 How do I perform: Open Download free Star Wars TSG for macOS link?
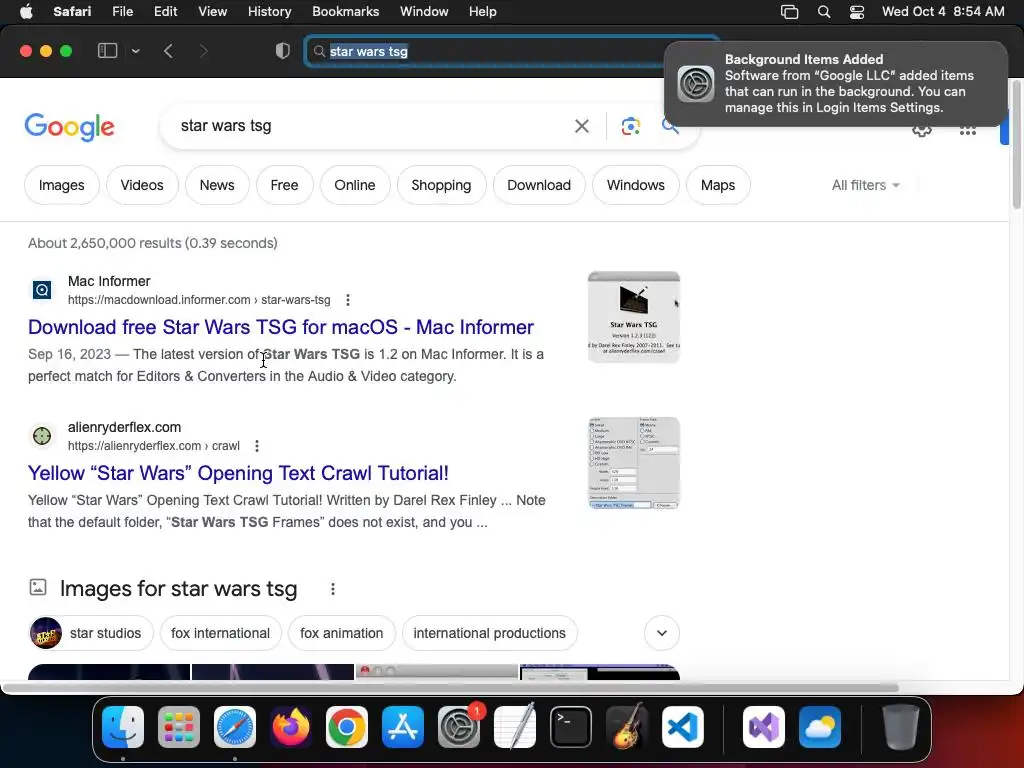click(x=281, y=327)
